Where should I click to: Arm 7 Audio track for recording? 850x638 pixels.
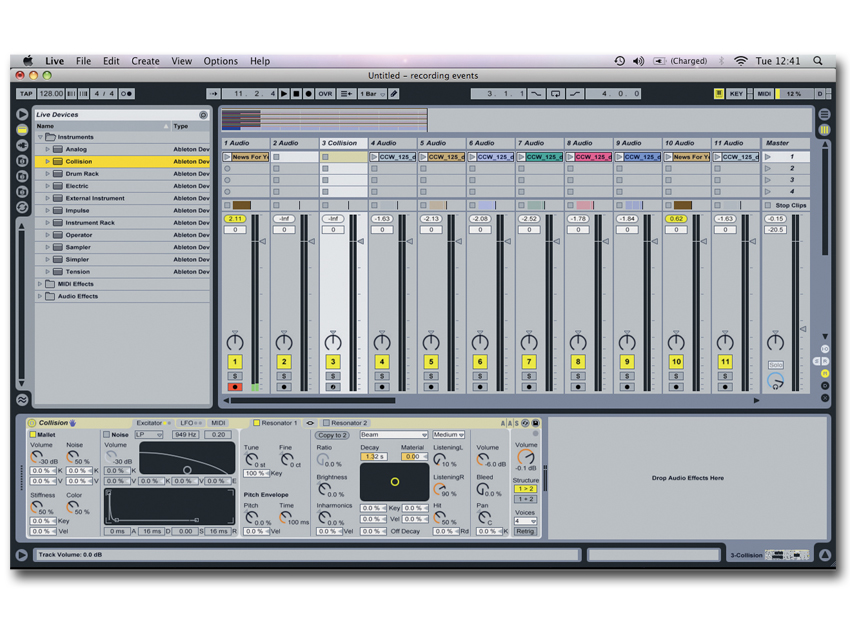[x=529, y=387]
